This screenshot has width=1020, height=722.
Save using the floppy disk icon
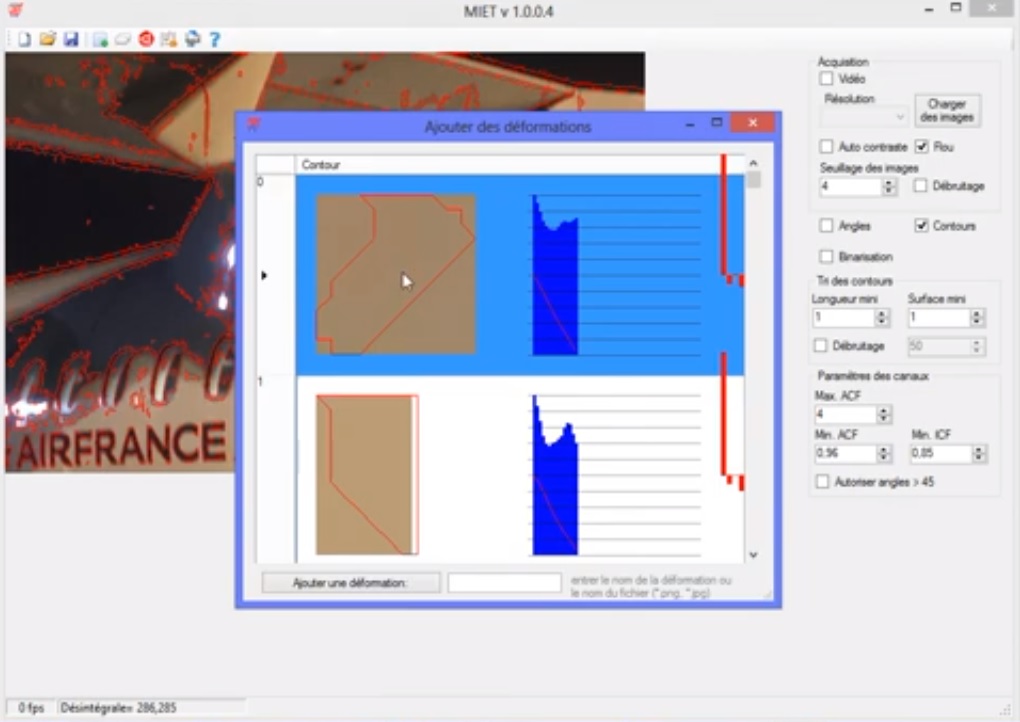70,39
